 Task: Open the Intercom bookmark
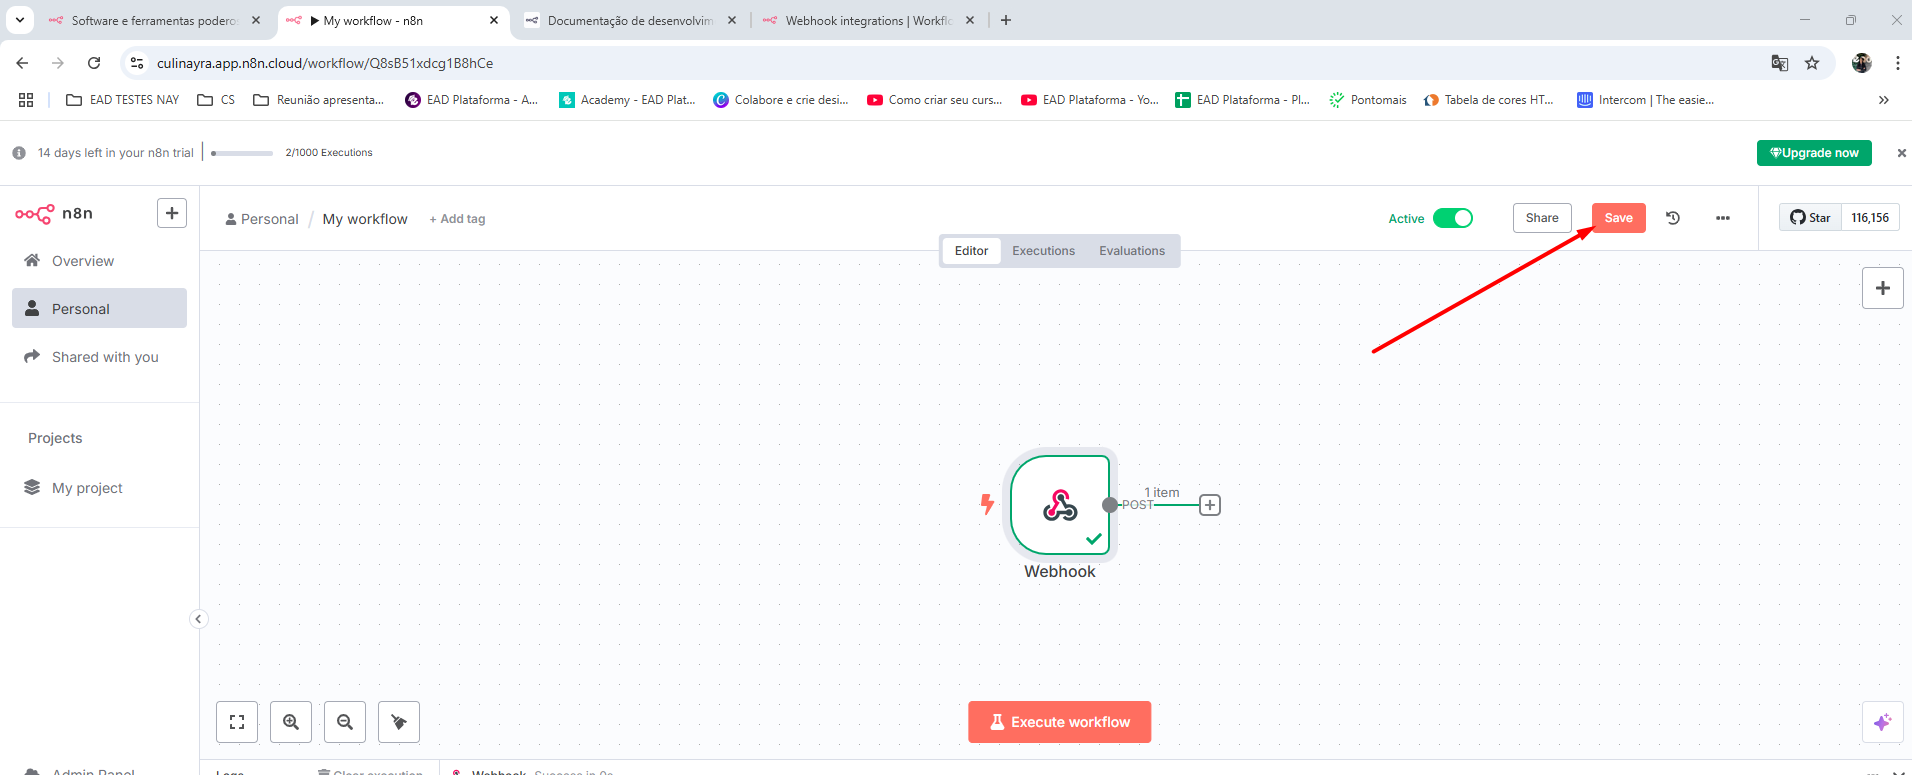click(1645, 100)
